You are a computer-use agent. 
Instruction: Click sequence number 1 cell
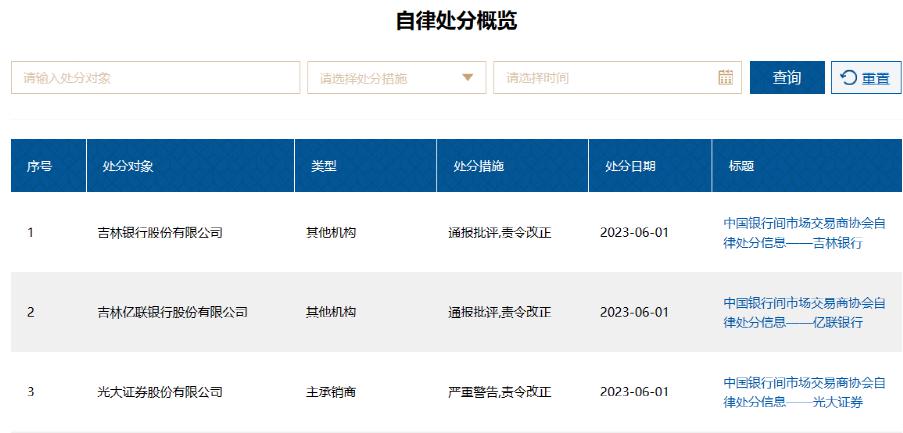[x=31, y=233]
